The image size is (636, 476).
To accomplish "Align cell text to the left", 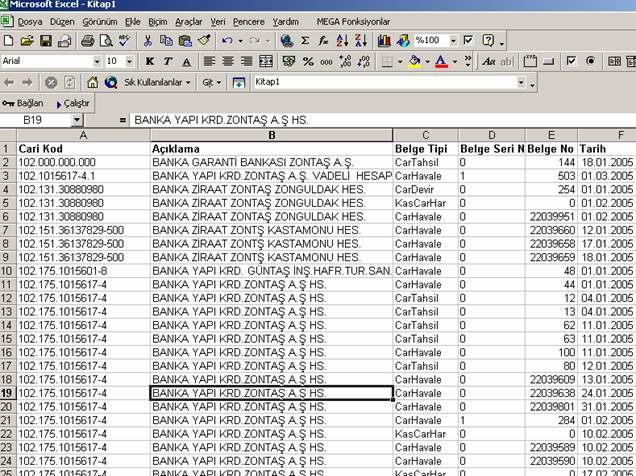I will (209, 61).
